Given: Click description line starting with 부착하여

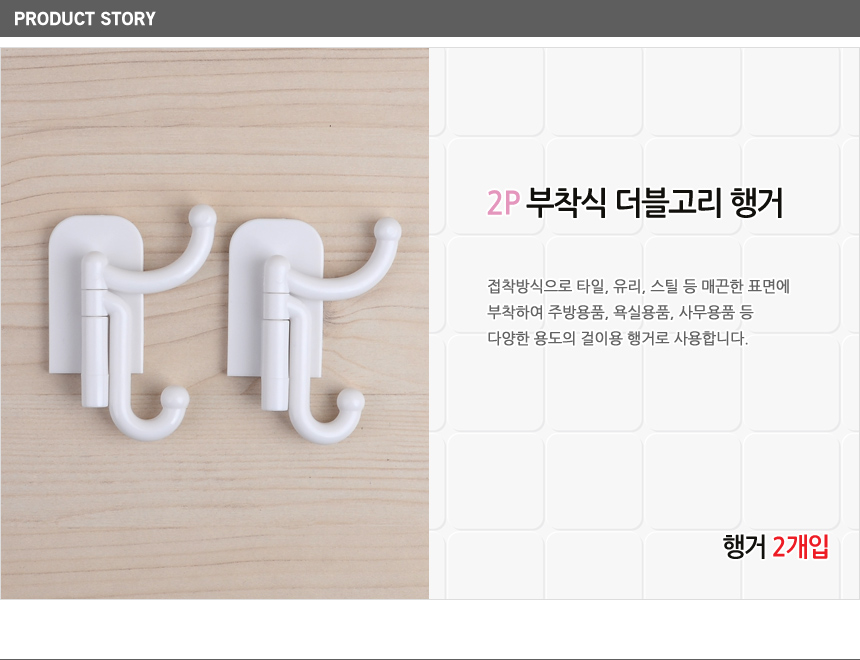Looking at the screenshot, I should (620, 312).
